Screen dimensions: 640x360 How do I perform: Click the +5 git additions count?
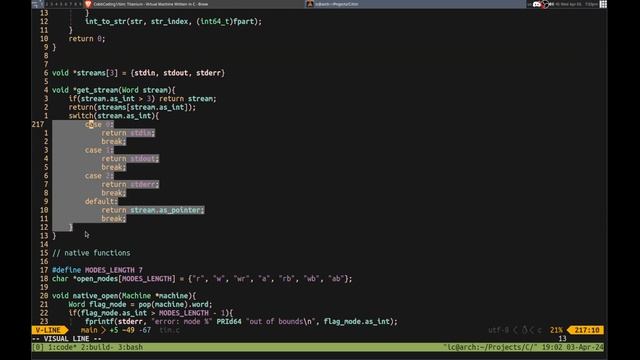point(113,330)
